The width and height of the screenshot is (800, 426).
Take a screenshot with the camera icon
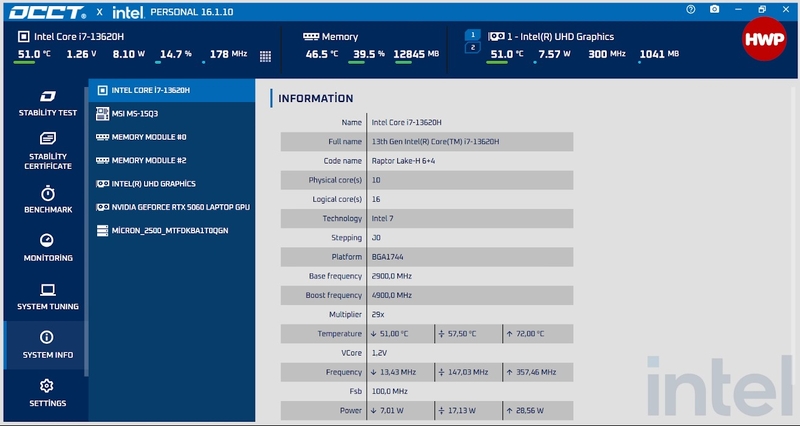click(714, 9)
